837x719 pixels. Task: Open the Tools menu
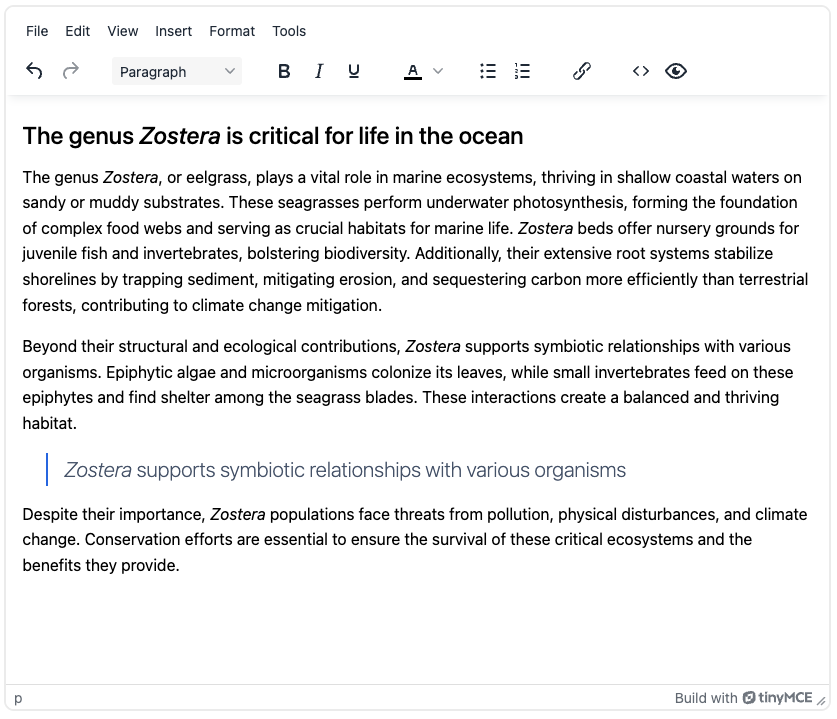(x=289, y=31)
